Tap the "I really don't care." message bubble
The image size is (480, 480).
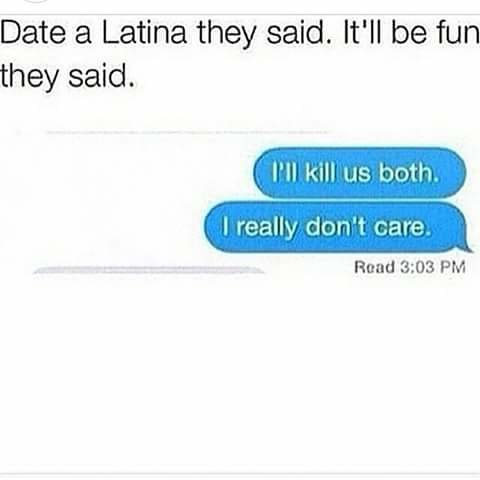[x=335, y=227]
